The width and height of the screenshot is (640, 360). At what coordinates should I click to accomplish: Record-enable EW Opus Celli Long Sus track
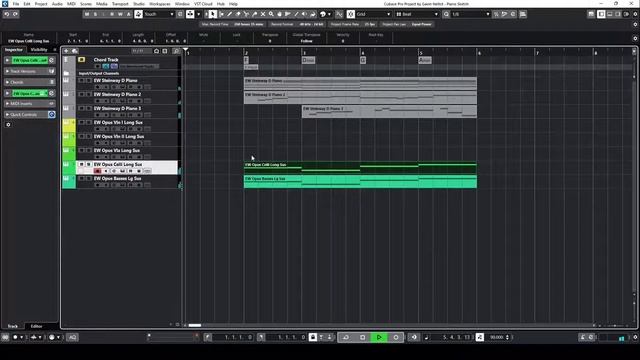pyautogui.click(x=97, y=171)
